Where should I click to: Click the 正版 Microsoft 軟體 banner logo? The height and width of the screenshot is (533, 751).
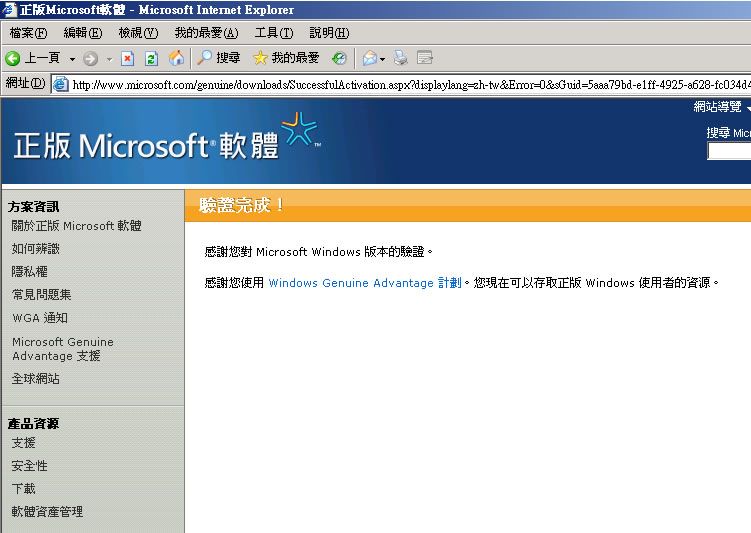click(167, 138)
